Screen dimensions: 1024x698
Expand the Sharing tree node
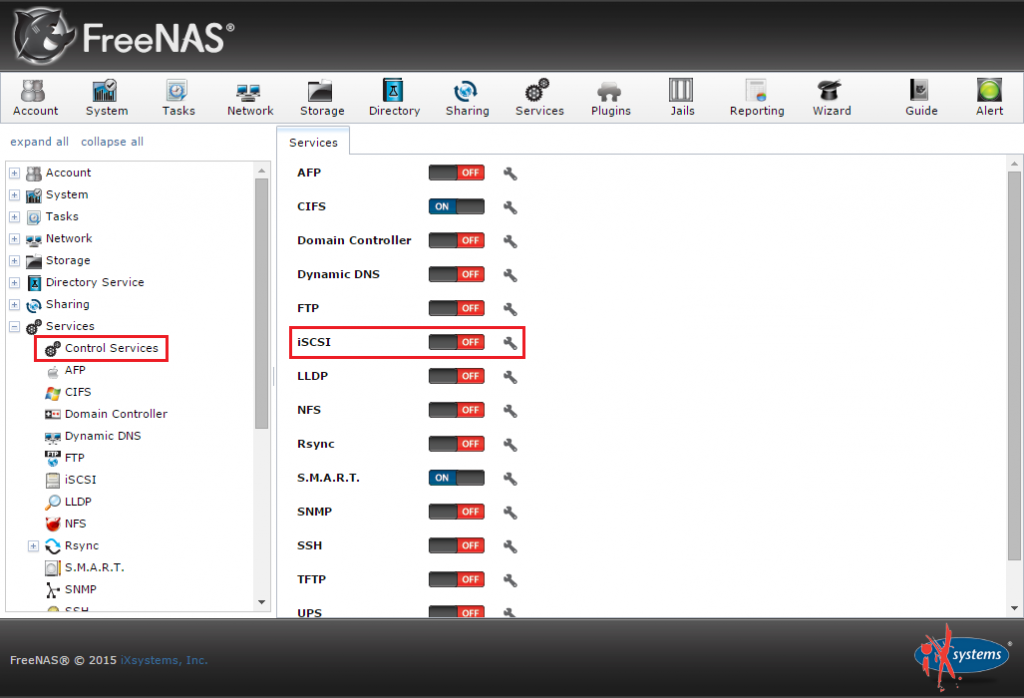(x=14, y=305)
